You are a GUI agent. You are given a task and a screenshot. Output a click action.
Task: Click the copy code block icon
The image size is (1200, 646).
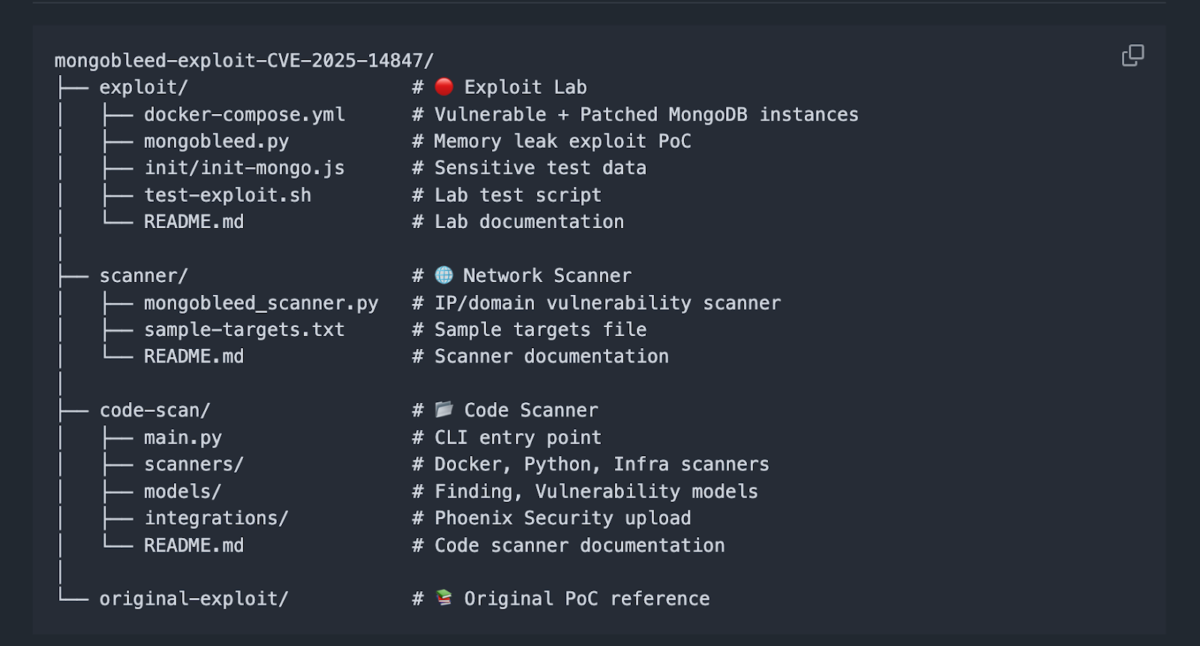[1132, 56]
